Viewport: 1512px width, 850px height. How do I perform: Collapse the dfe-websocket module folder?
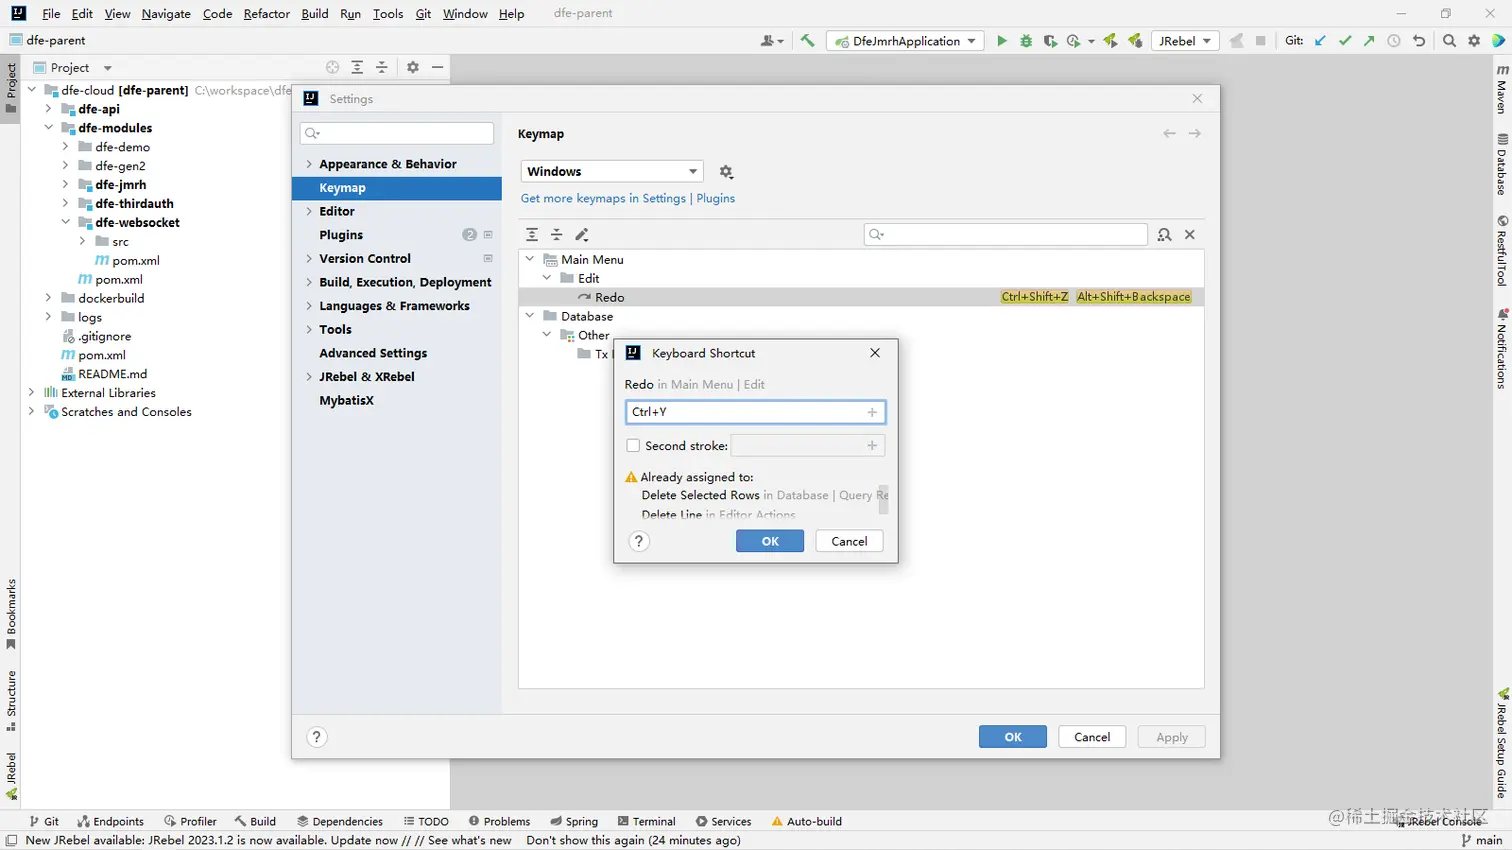tap(65, 223)
